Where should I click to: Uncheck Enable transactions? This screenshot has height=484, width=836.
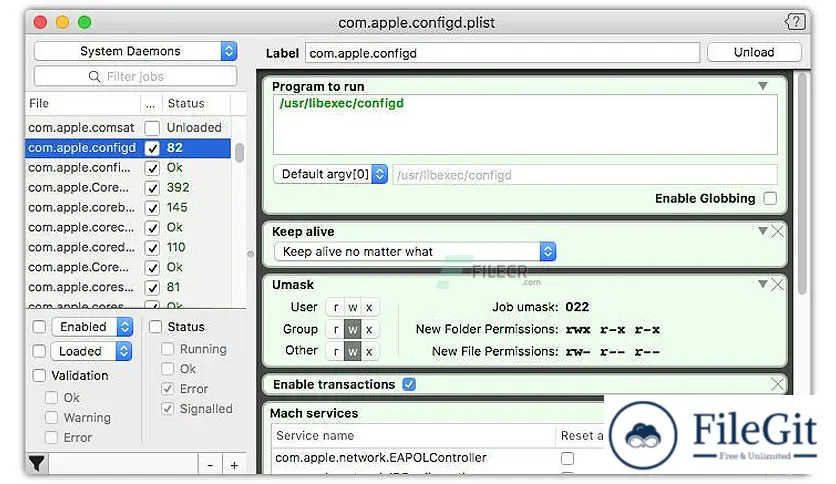pyautogui.click(x=409, y=384)
